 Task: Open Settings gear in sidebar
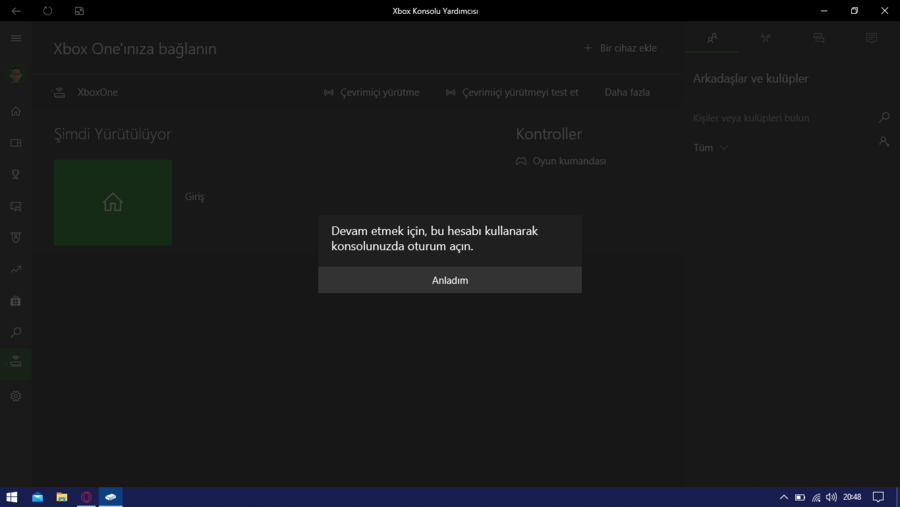pyautogui.click(x=16, y=396)
